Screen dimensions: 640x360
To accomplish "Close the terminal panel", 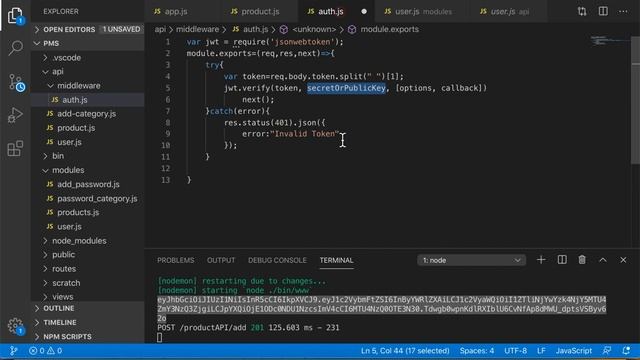I will click(x=623, y=260).
